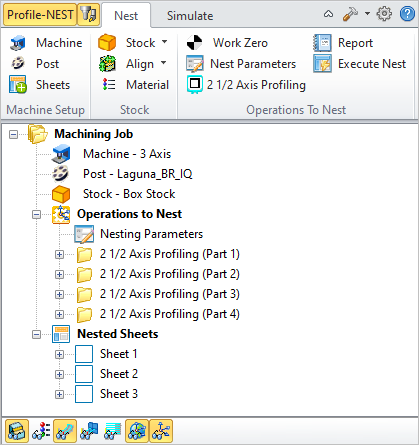
Task: Click the Post processor icon in ribbon
Action: [x=17, y=63]
